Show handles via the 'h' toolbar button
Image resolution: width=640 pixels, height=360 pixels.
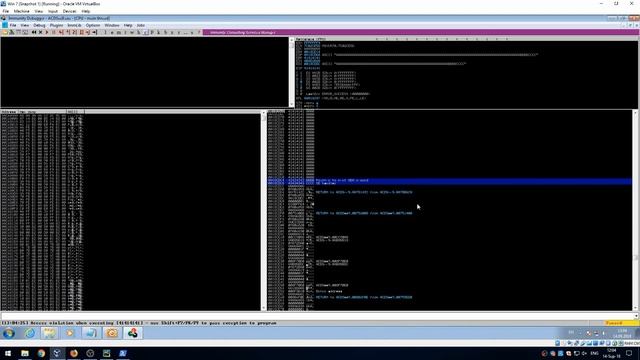point(138,32)
